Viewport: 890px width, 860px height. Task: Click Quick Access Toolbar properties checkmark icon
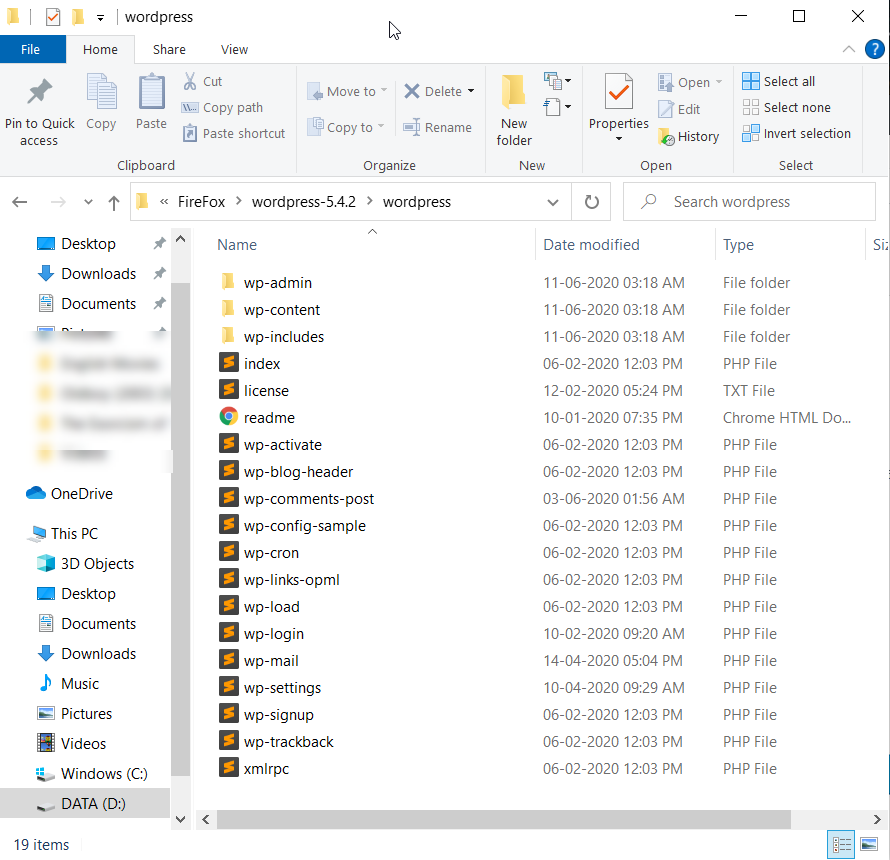pyautogui.click(x=53, y=17)
